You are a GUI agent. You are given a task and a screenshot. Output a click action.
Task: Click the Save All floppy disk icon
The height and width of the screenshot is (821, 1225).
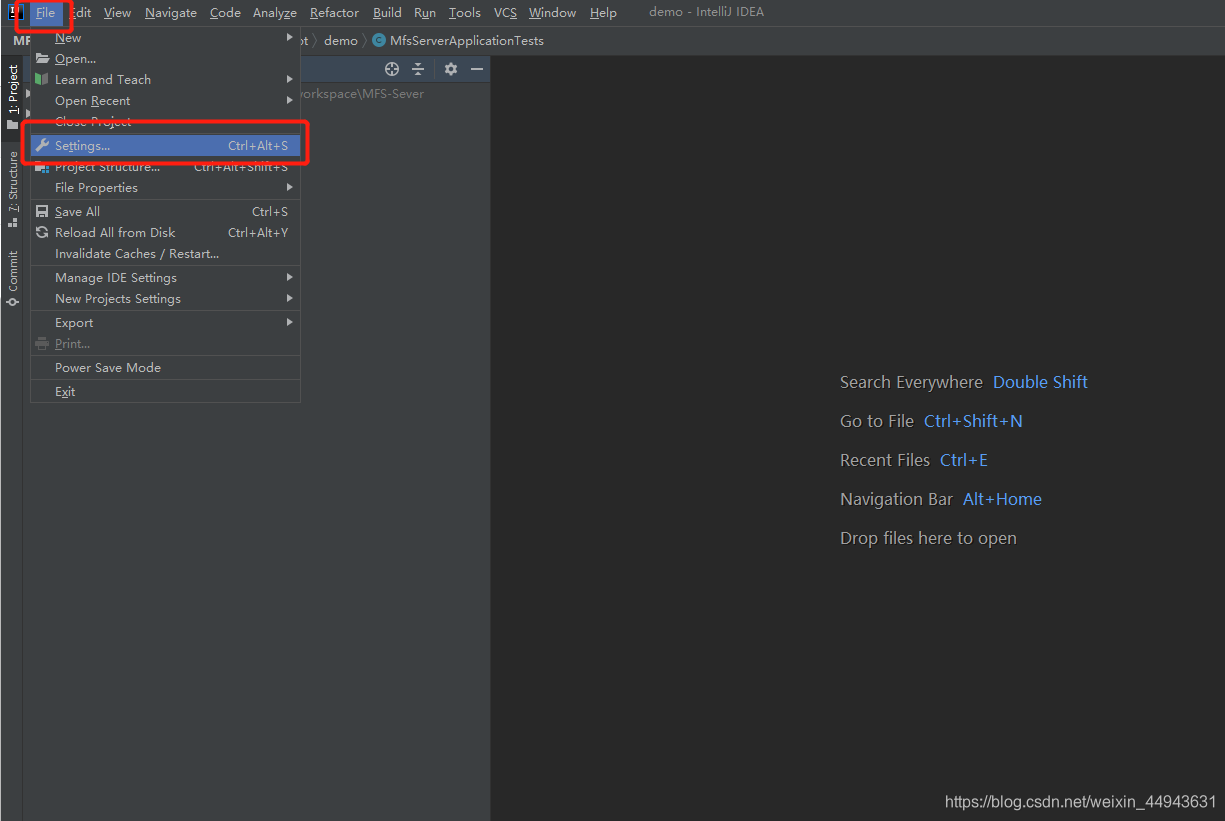42,212
